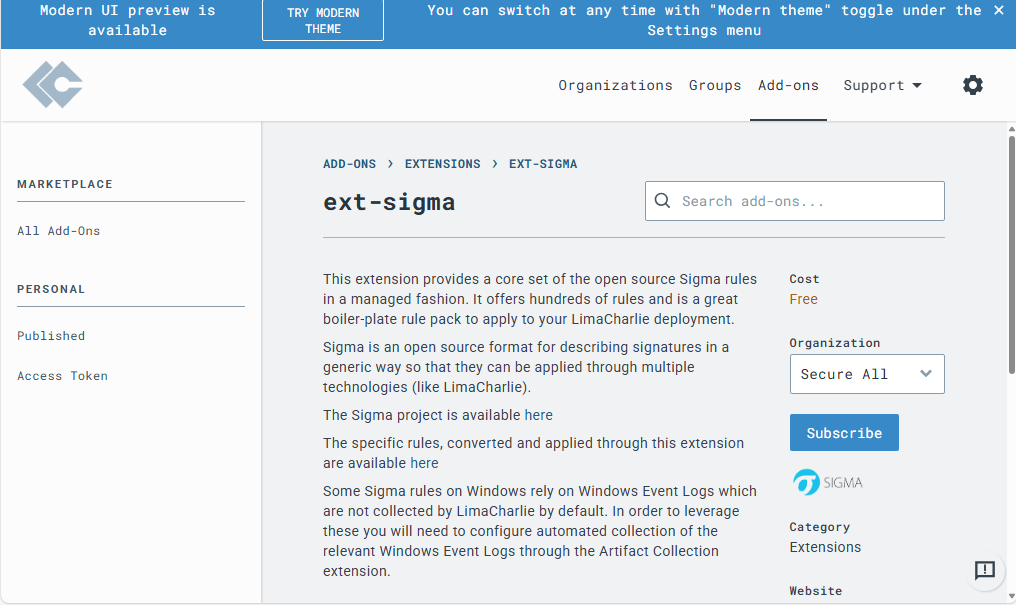Click the 'Extensions' category value
Viewport: 1016px width, 605px height.
pyautogui.click(x=825, y=547)
